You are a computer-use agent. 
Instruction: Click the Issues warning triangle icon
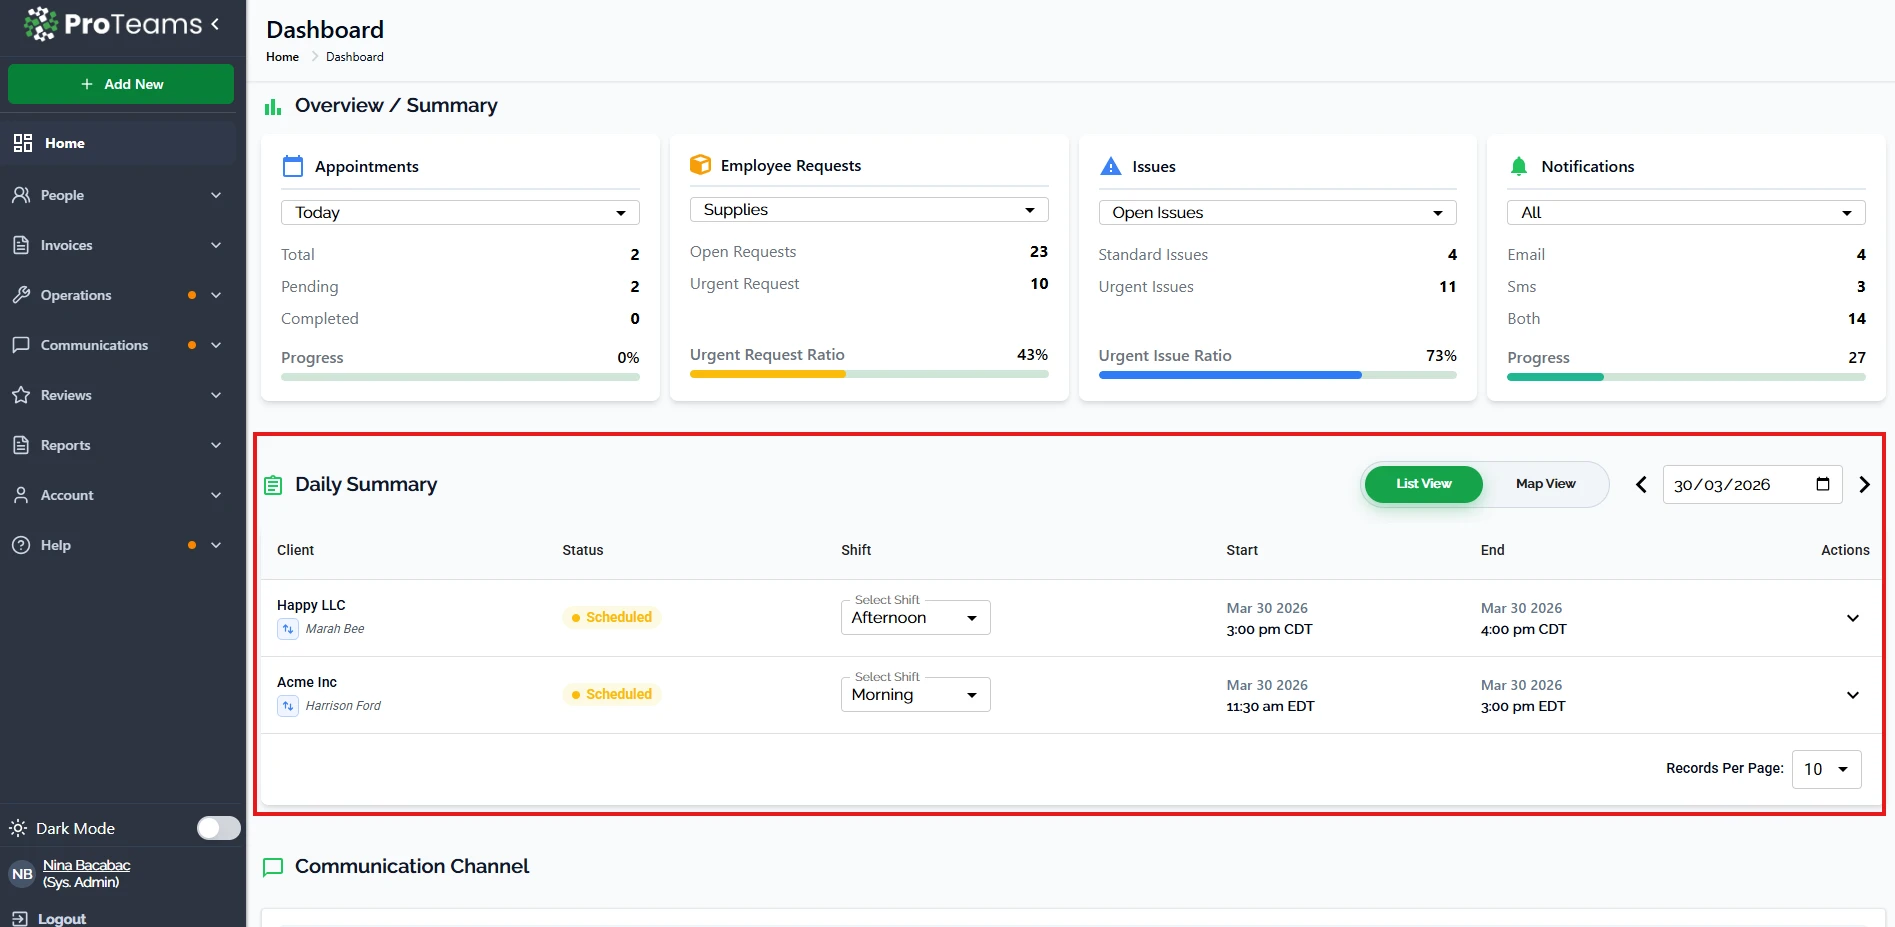pyautogui.click(x=1110, y=167)
